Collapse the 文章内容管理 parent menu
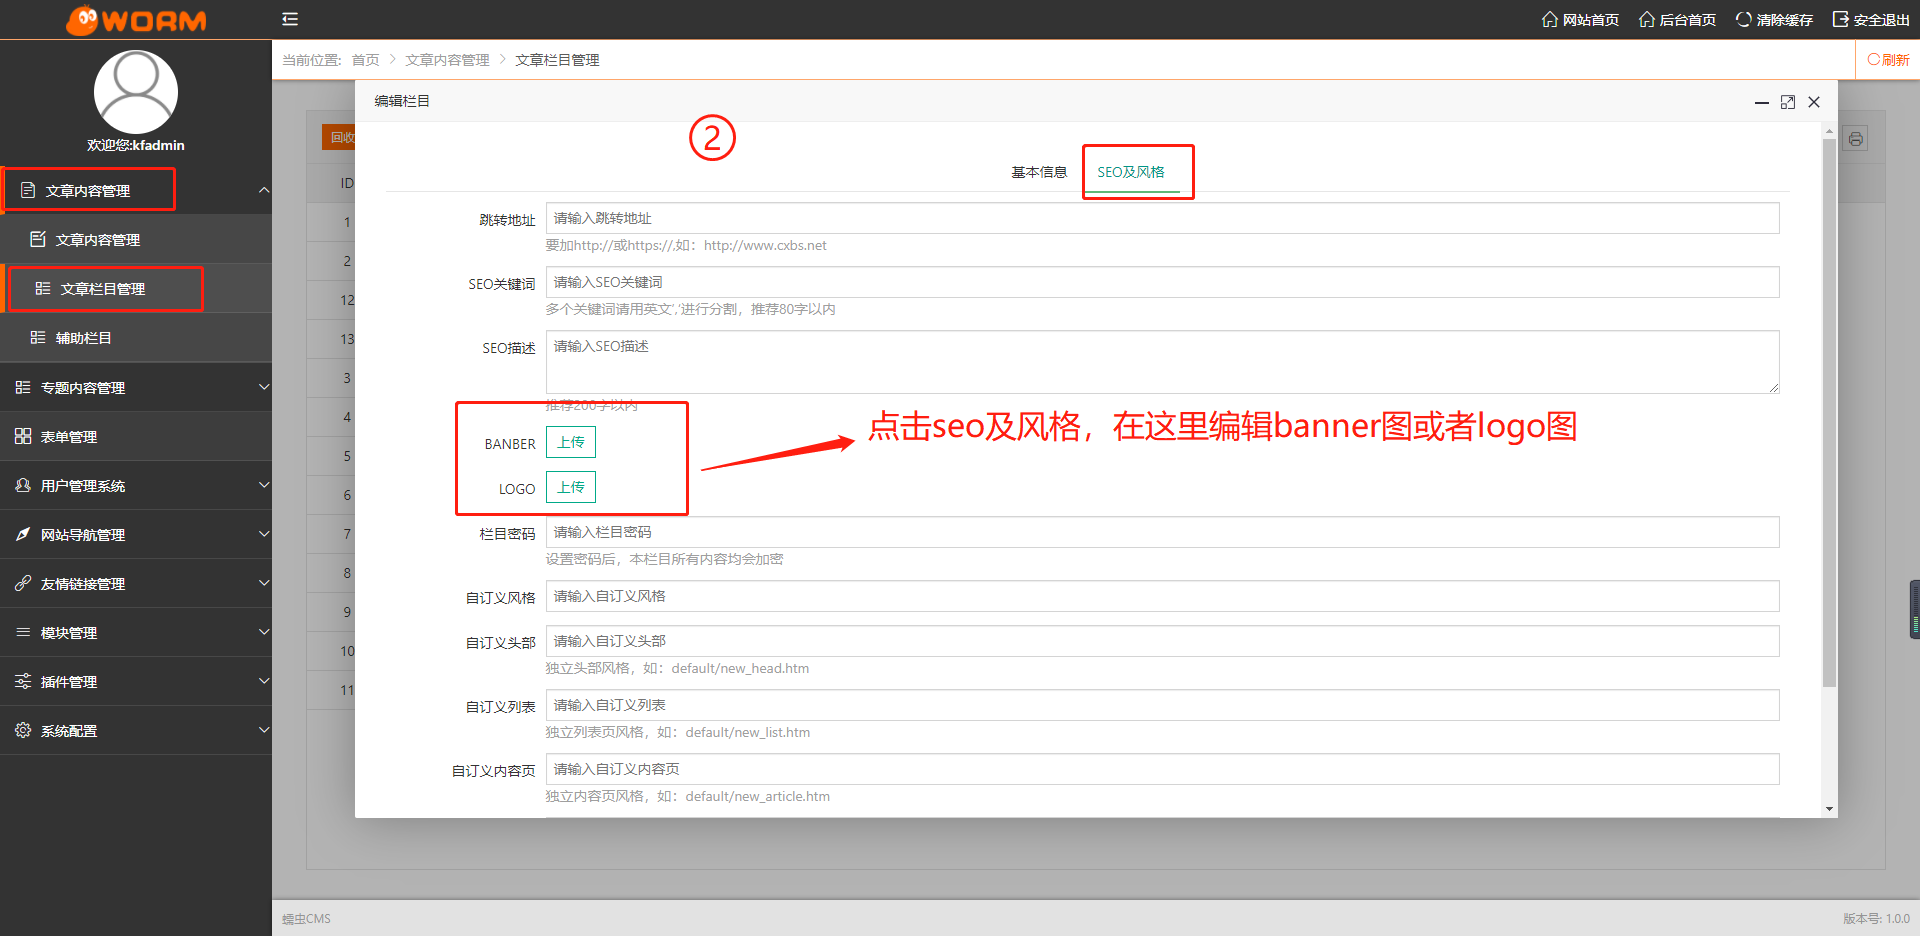Viewport: 1920px width, 936px height. pos(136,190)
